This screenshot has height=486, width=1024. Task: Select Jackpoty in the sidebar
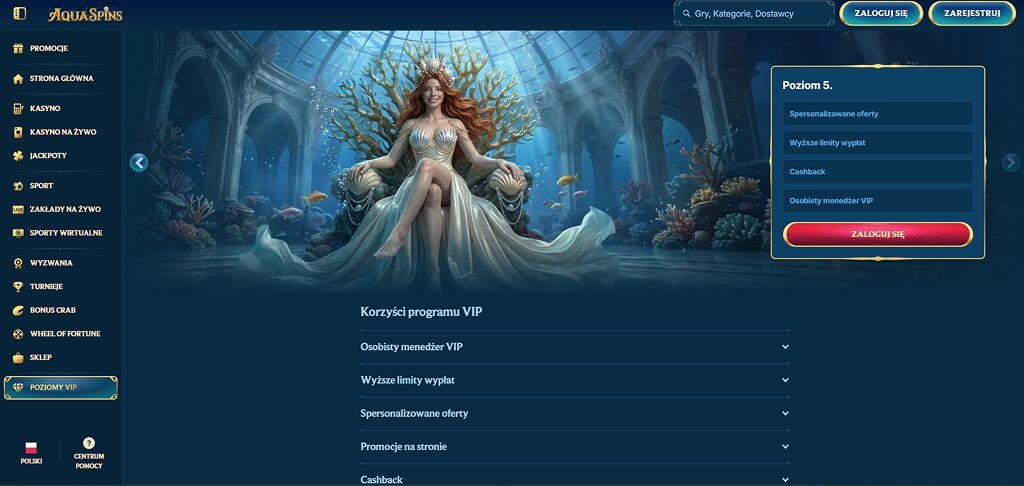point(48,155)
